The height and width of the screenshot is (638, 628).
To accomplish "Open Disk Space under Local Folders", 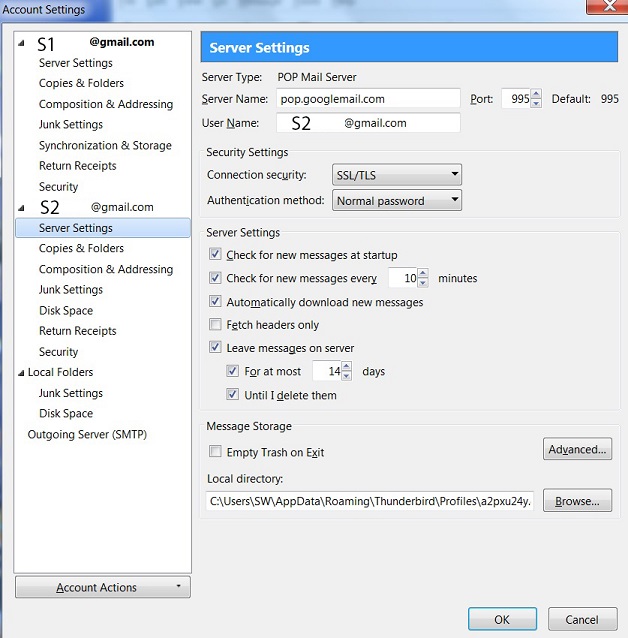I will 66,413.
